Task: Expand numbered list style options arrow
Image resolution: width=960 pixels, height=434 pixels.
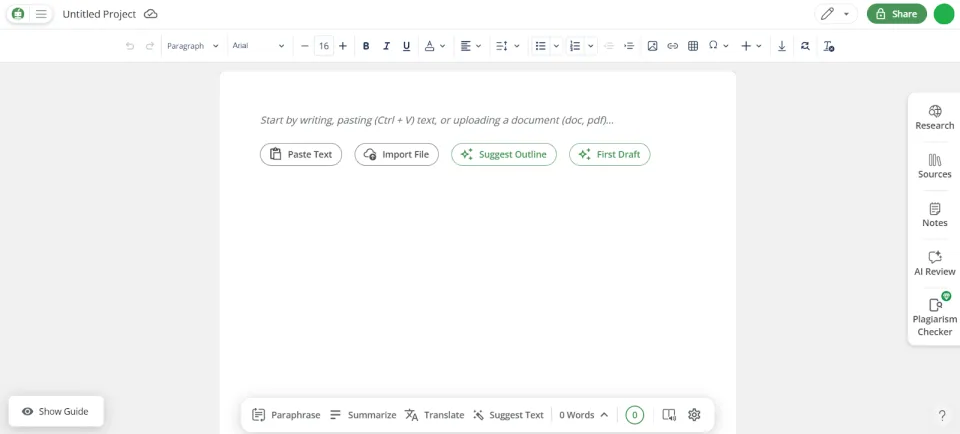Action: [x=591, y=46]
